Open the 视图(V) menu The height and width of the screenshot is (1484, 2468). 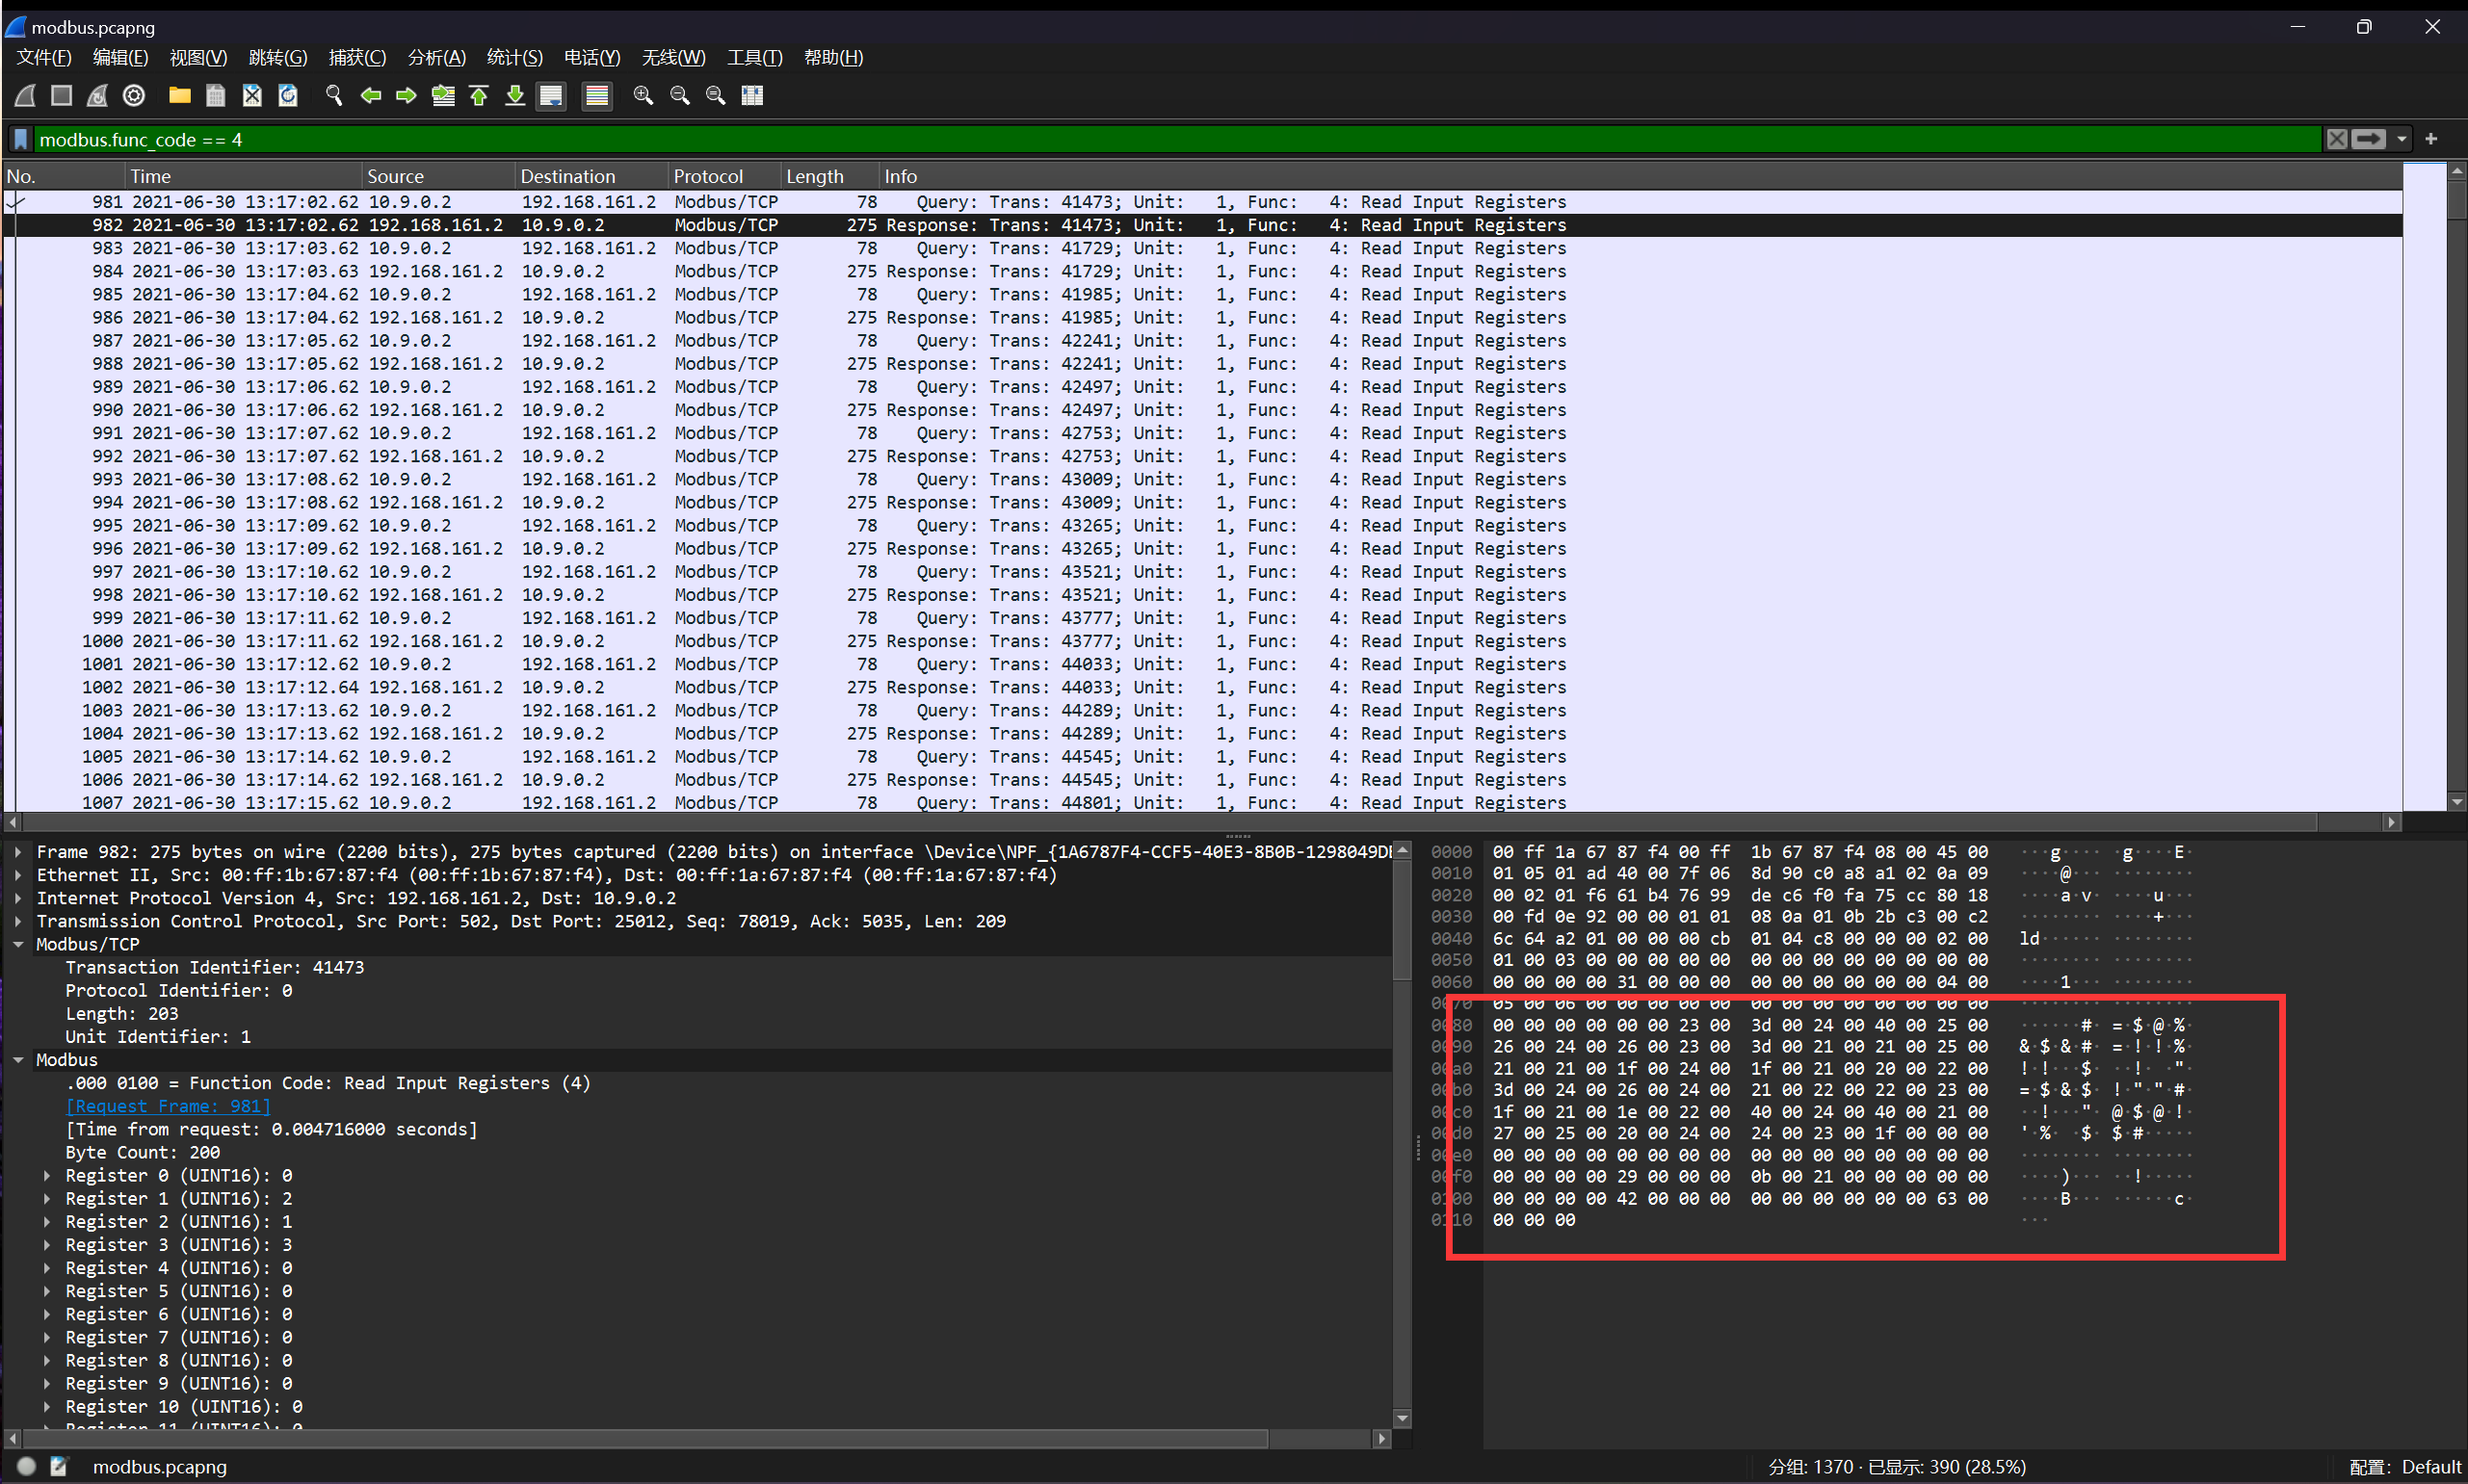(198, 58)
